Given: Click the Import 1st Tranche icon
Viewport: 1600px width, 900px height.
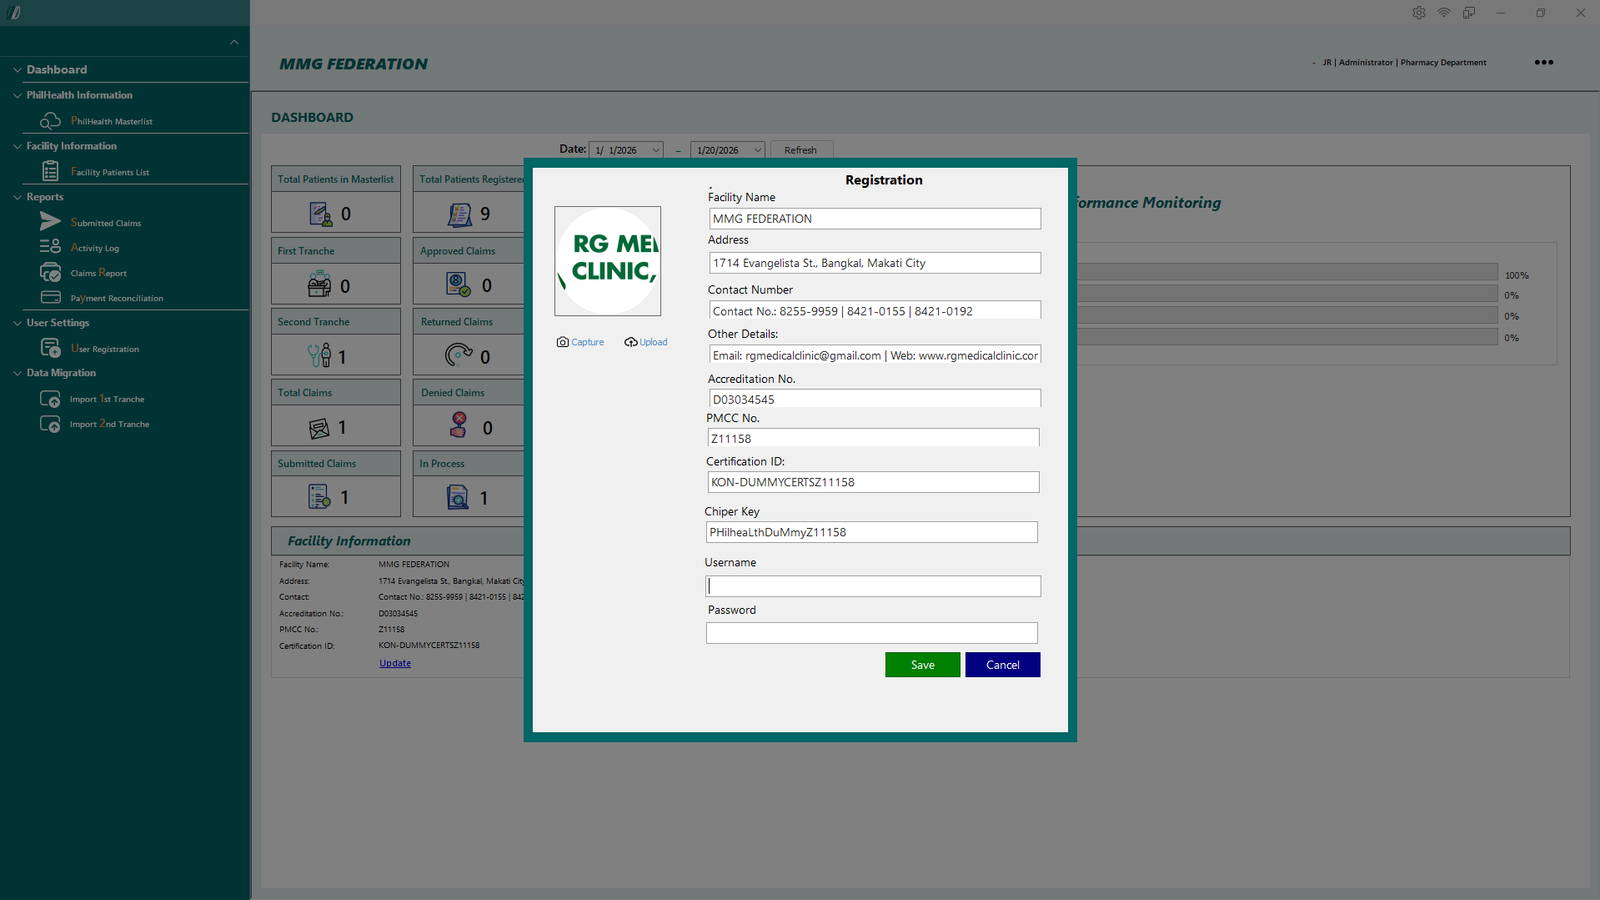Looking at the screenshot, I should [x=50, y=399].
